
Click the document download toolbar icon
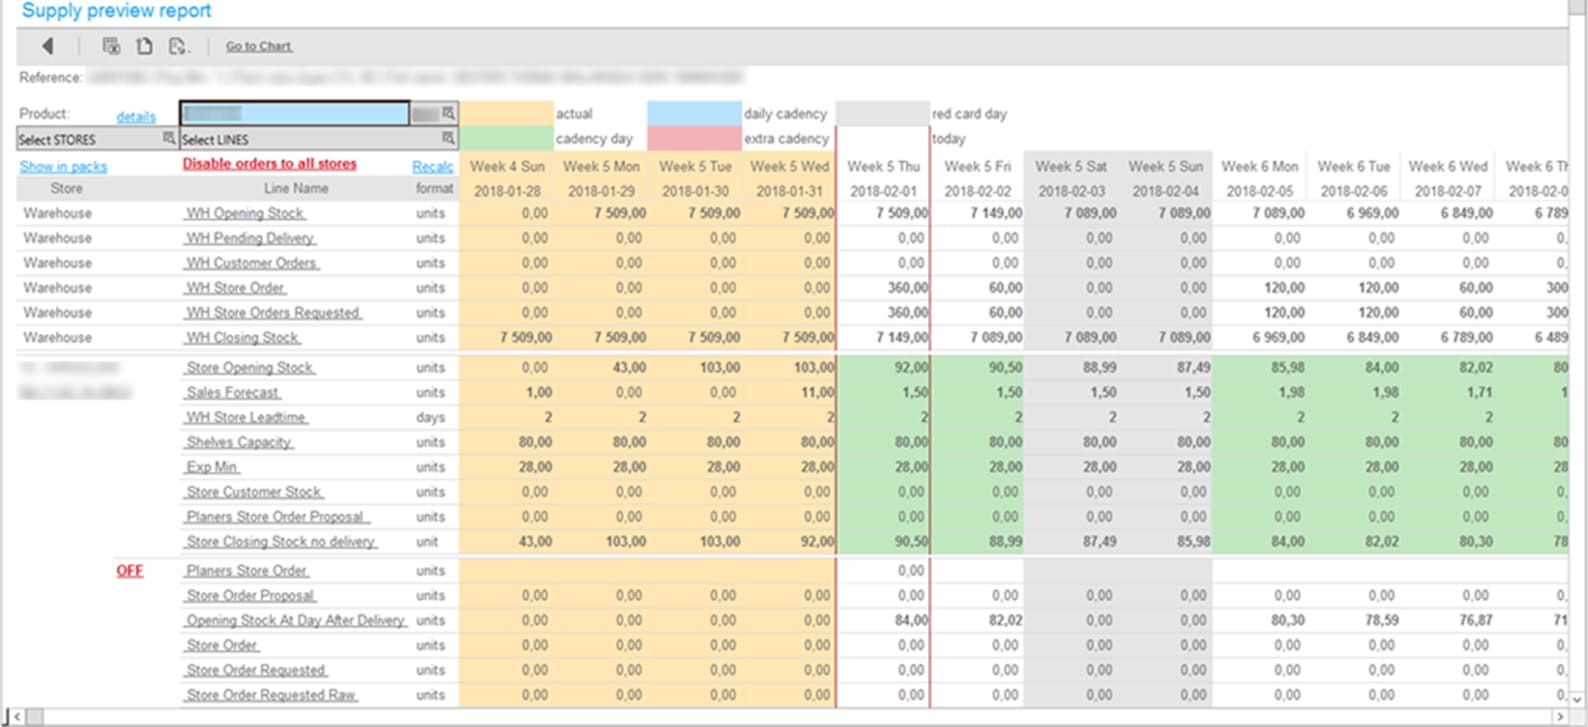pos(178,46)
